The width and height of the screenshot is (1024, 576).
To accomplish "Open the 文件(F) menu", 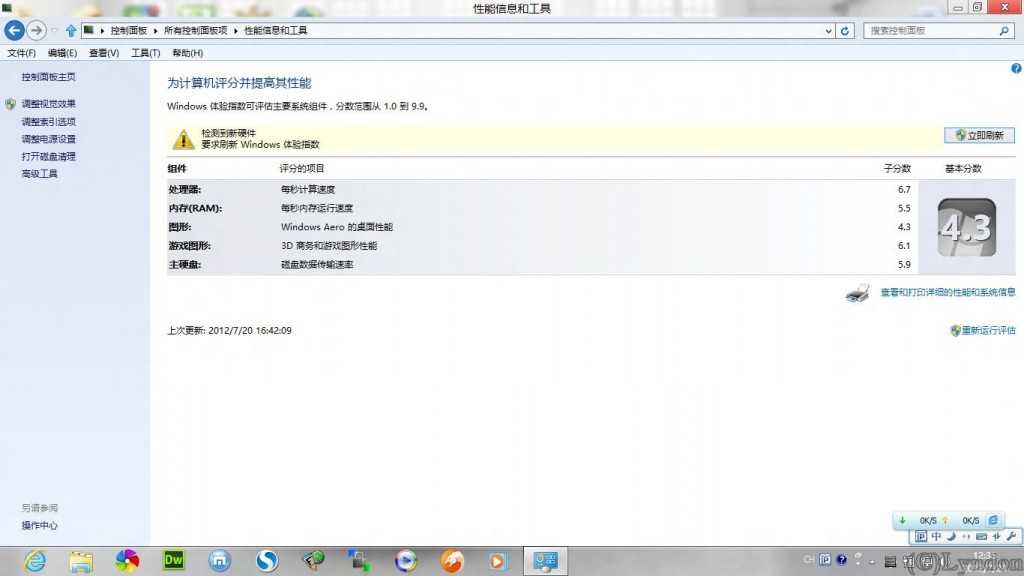I will 22,53.
